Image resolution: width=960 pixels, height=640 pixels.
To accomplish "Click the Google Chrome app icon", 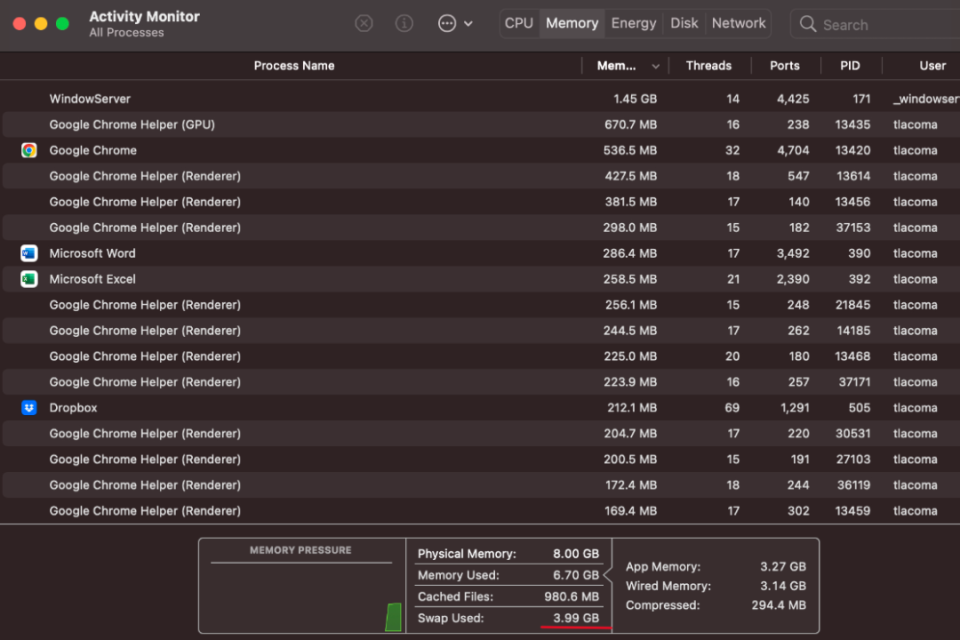I will click(x=29, y=150).
